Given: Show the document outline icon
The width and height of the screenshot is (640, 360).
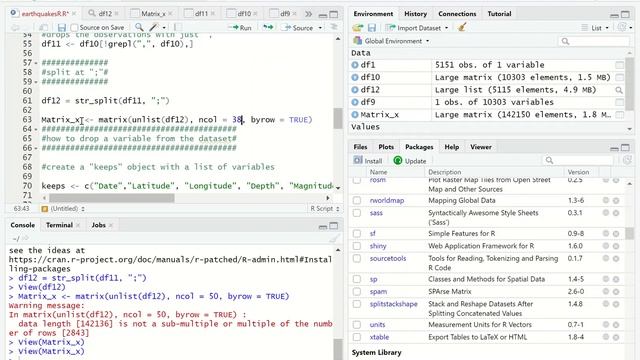Looking at the screenshot, I should point(333,27).
